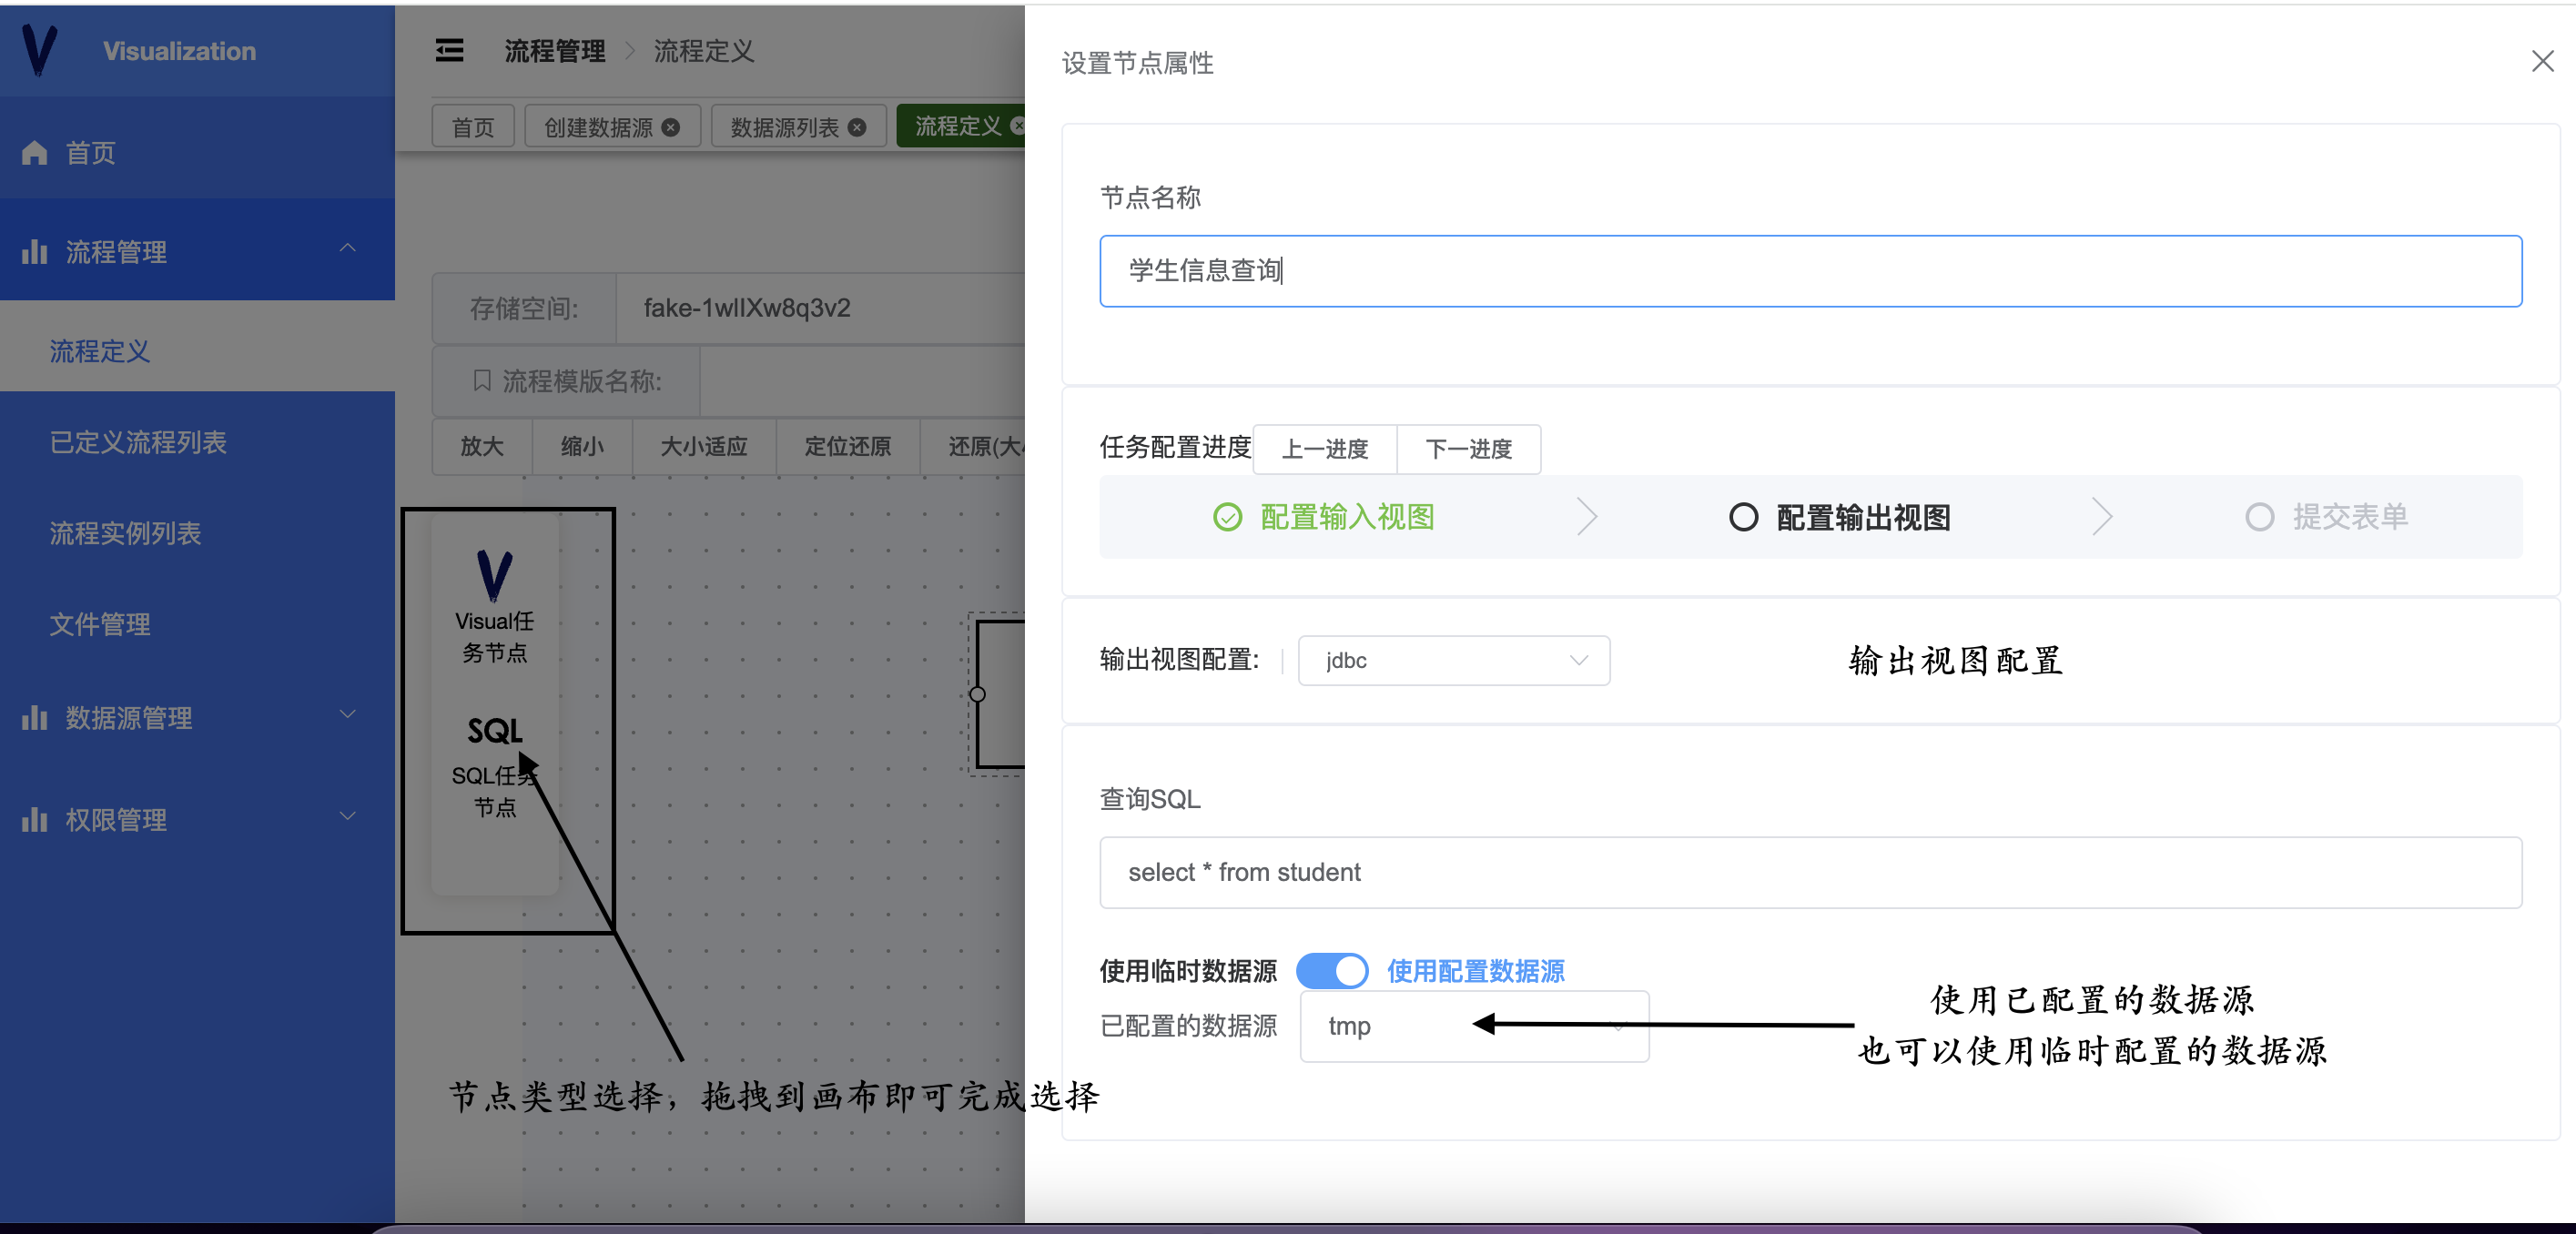Switch to the 首页 tab
Screen dimensions: 2576x1234
click(473, 127)
